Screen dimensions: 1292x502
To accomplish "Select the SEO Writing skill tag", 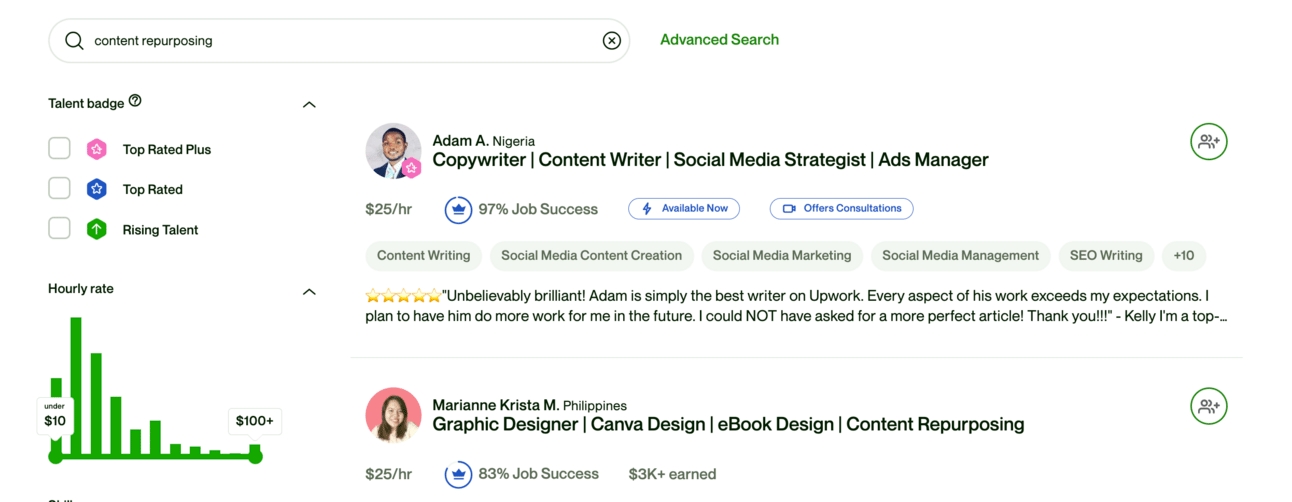I will [1105, 256].
